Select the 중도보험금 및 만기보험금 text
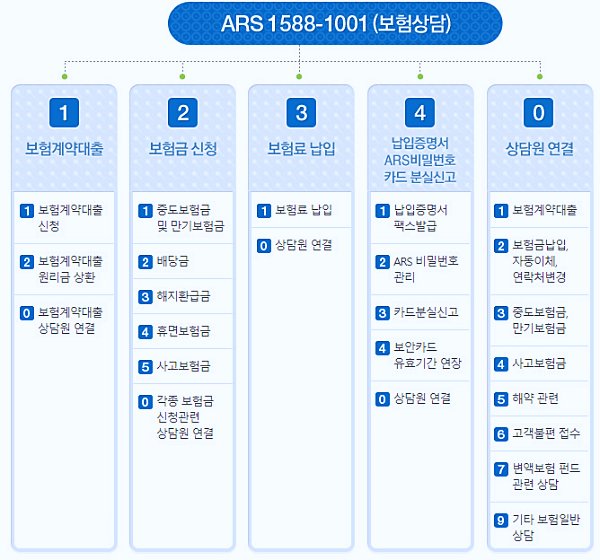Viewport: 600px width, 560px height. [190, 218]
